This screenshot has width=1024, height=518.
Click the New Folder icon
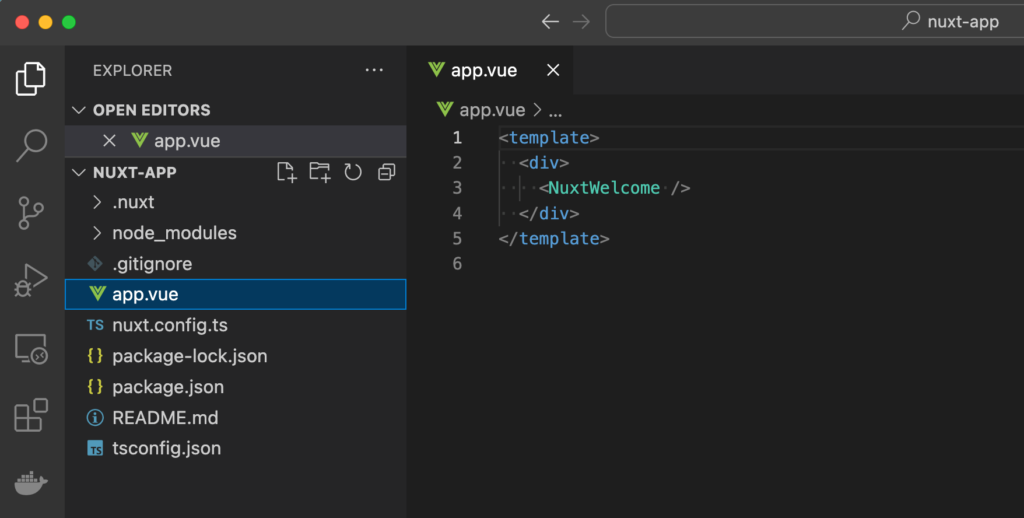[x=320, y=172]
